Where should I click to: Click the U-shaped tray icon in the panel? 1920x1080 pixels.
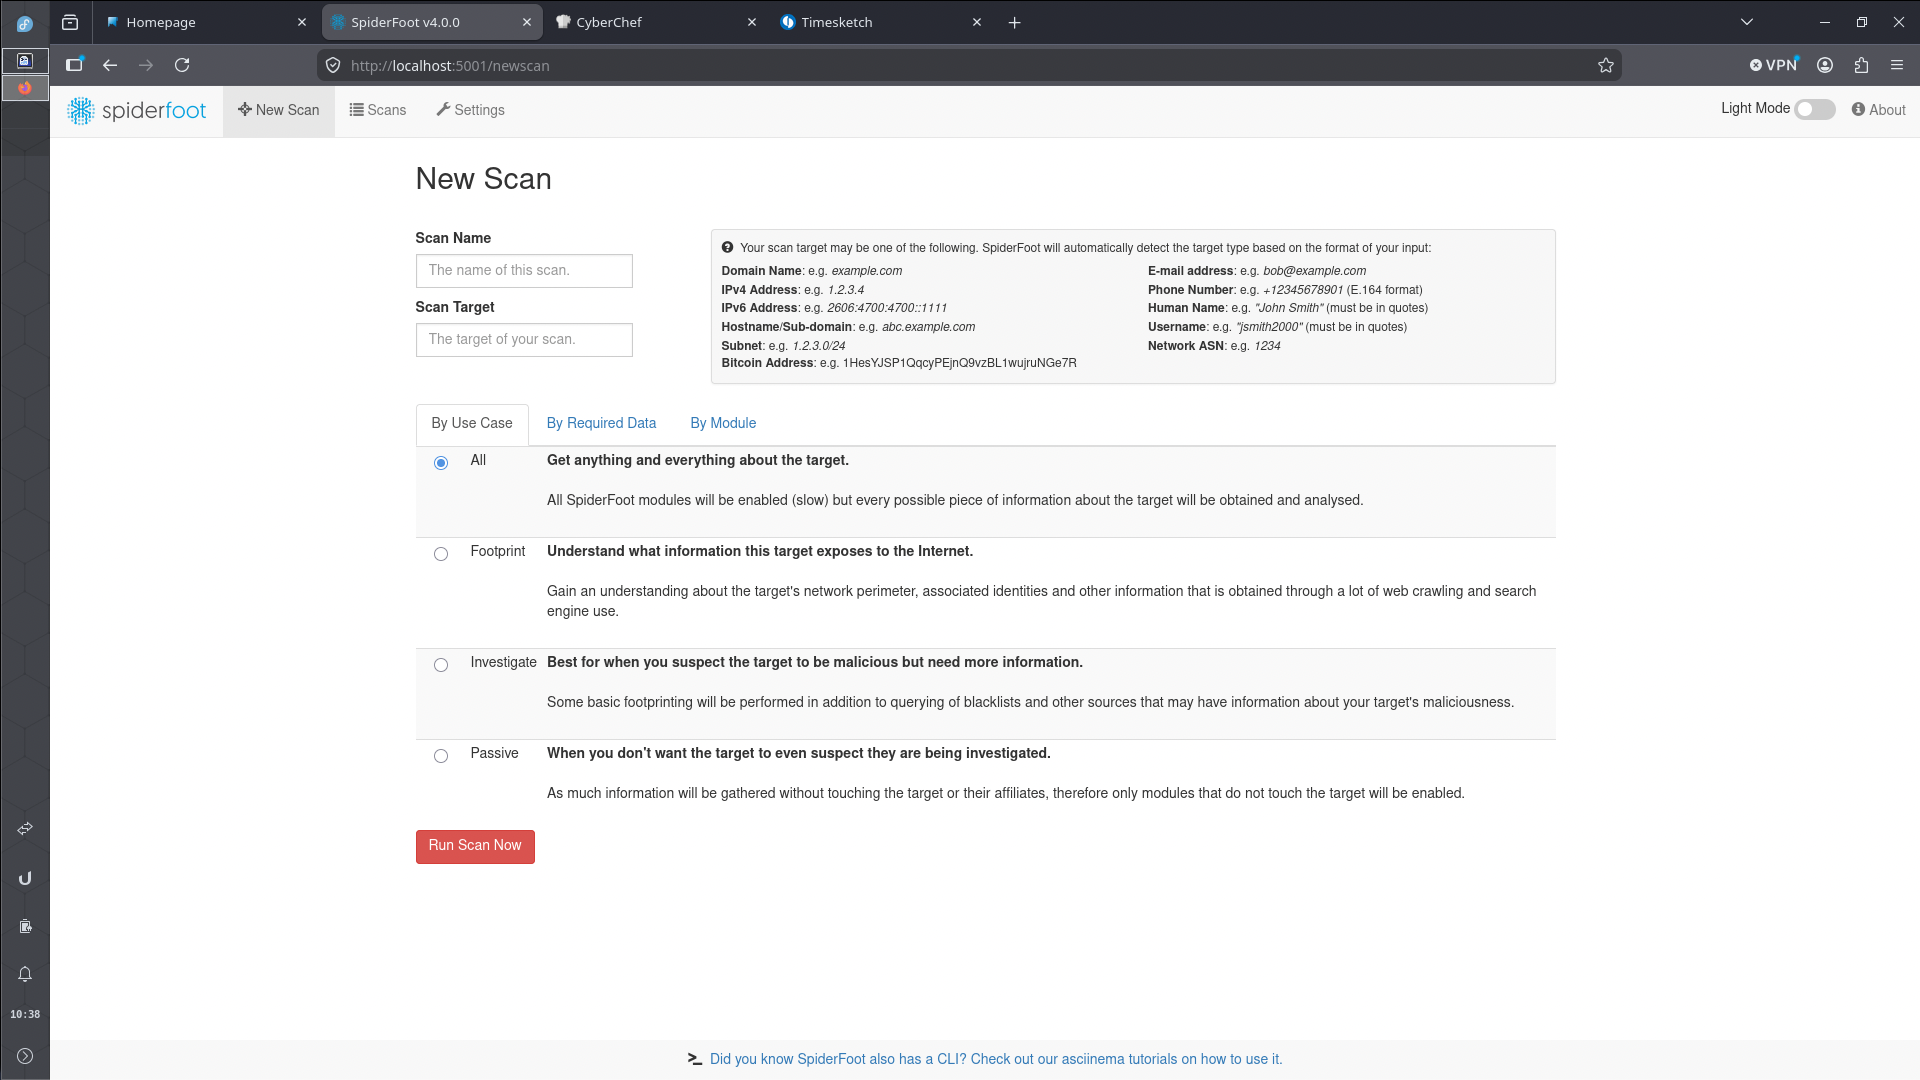click(x=25, y=878)
